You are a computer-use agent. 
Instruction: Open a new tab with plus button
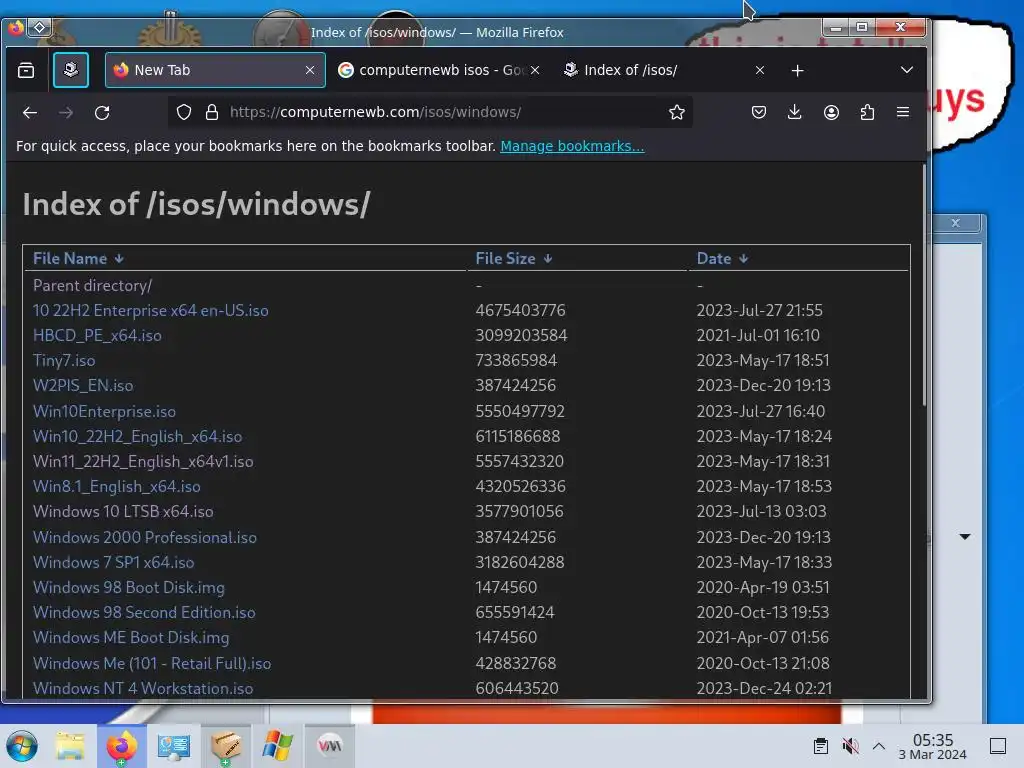tap(797, 71)
